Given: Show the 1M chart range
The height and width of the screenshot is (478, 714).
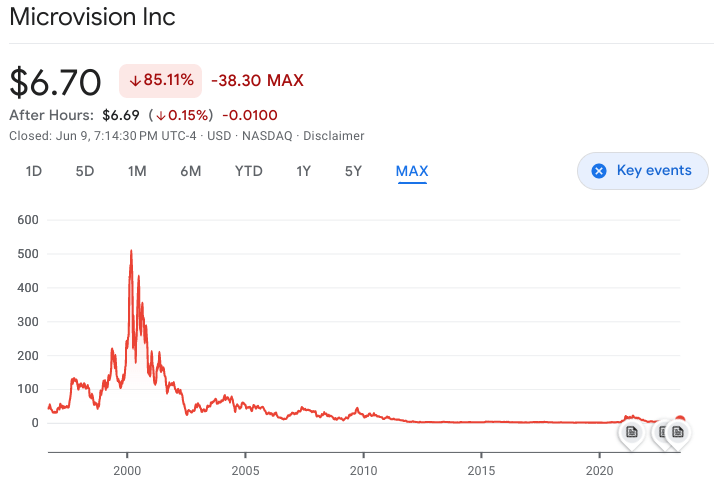Looking at the screenshot, I should tap(137, 171).
